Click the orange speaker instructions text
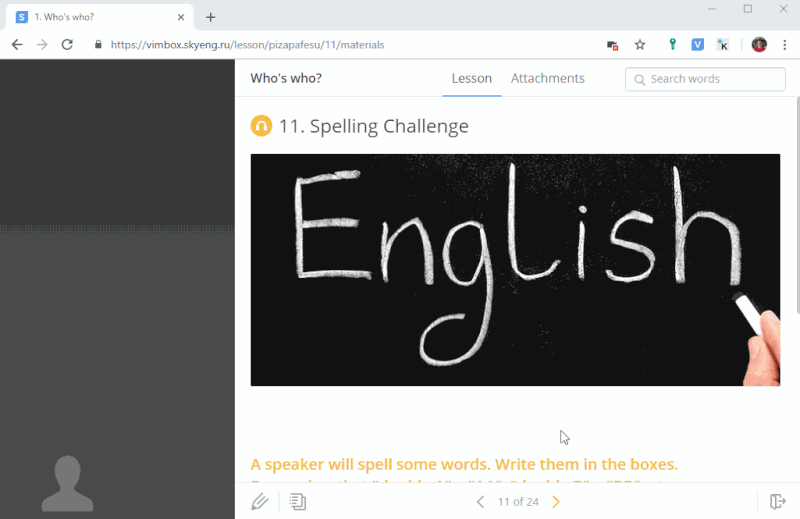800x519 pixels. [464, 464]
